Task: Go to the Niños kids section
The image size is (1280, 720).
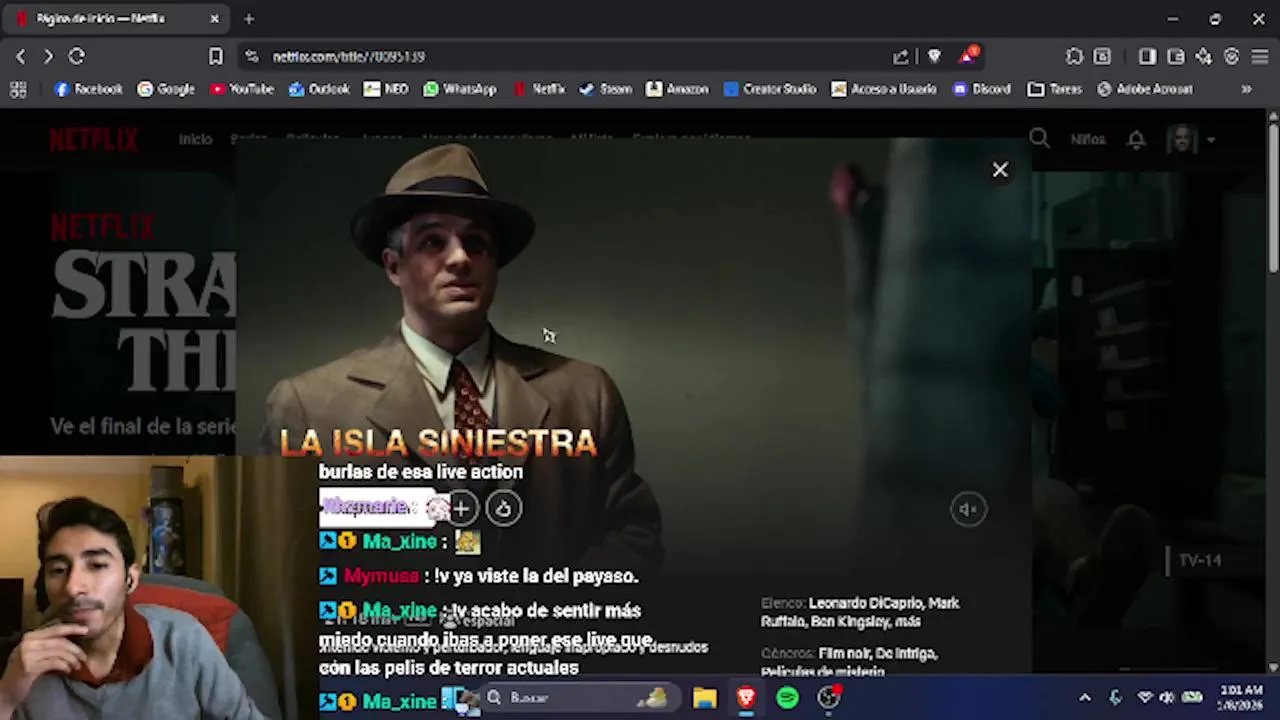Action: pyautogui.click(x=1088, y=140)
